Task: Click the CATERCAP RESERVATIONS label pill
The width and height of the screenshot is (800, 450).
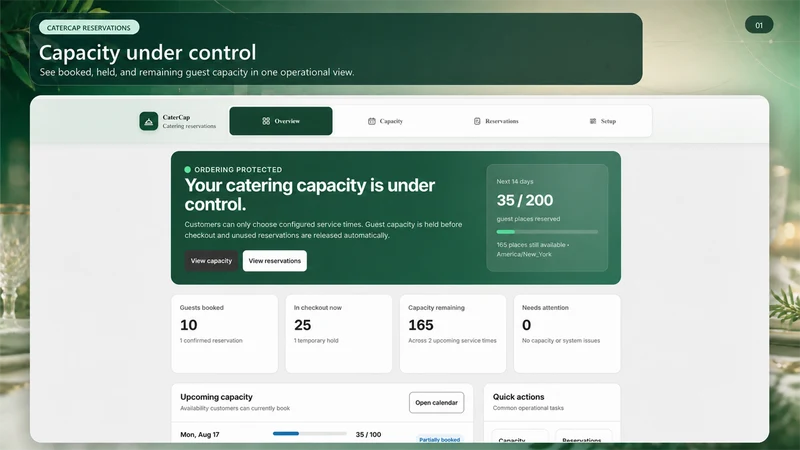Action: [x=89, y=28]
